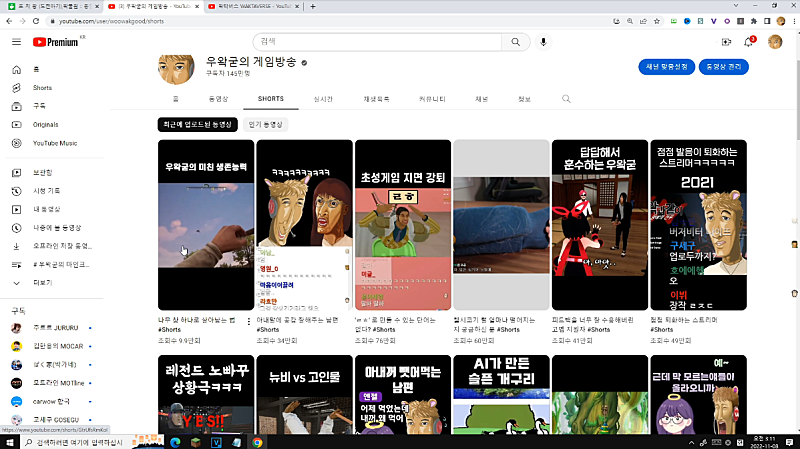800x449 pixels.
Task: Click the 동영상 관리 button
Action: [723, 67]
